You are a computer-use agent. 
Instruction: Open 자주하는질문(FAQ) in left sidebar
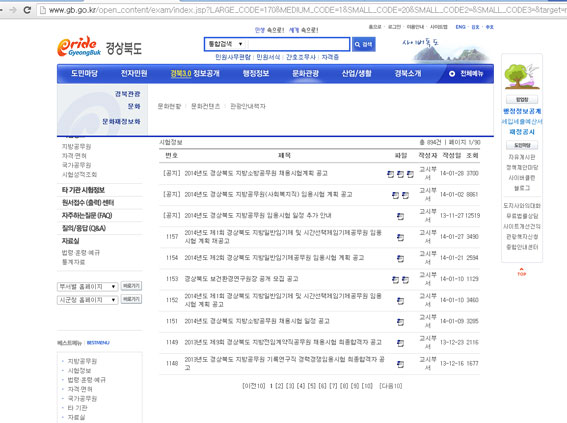pyautogui.click(x=87, y=215)
